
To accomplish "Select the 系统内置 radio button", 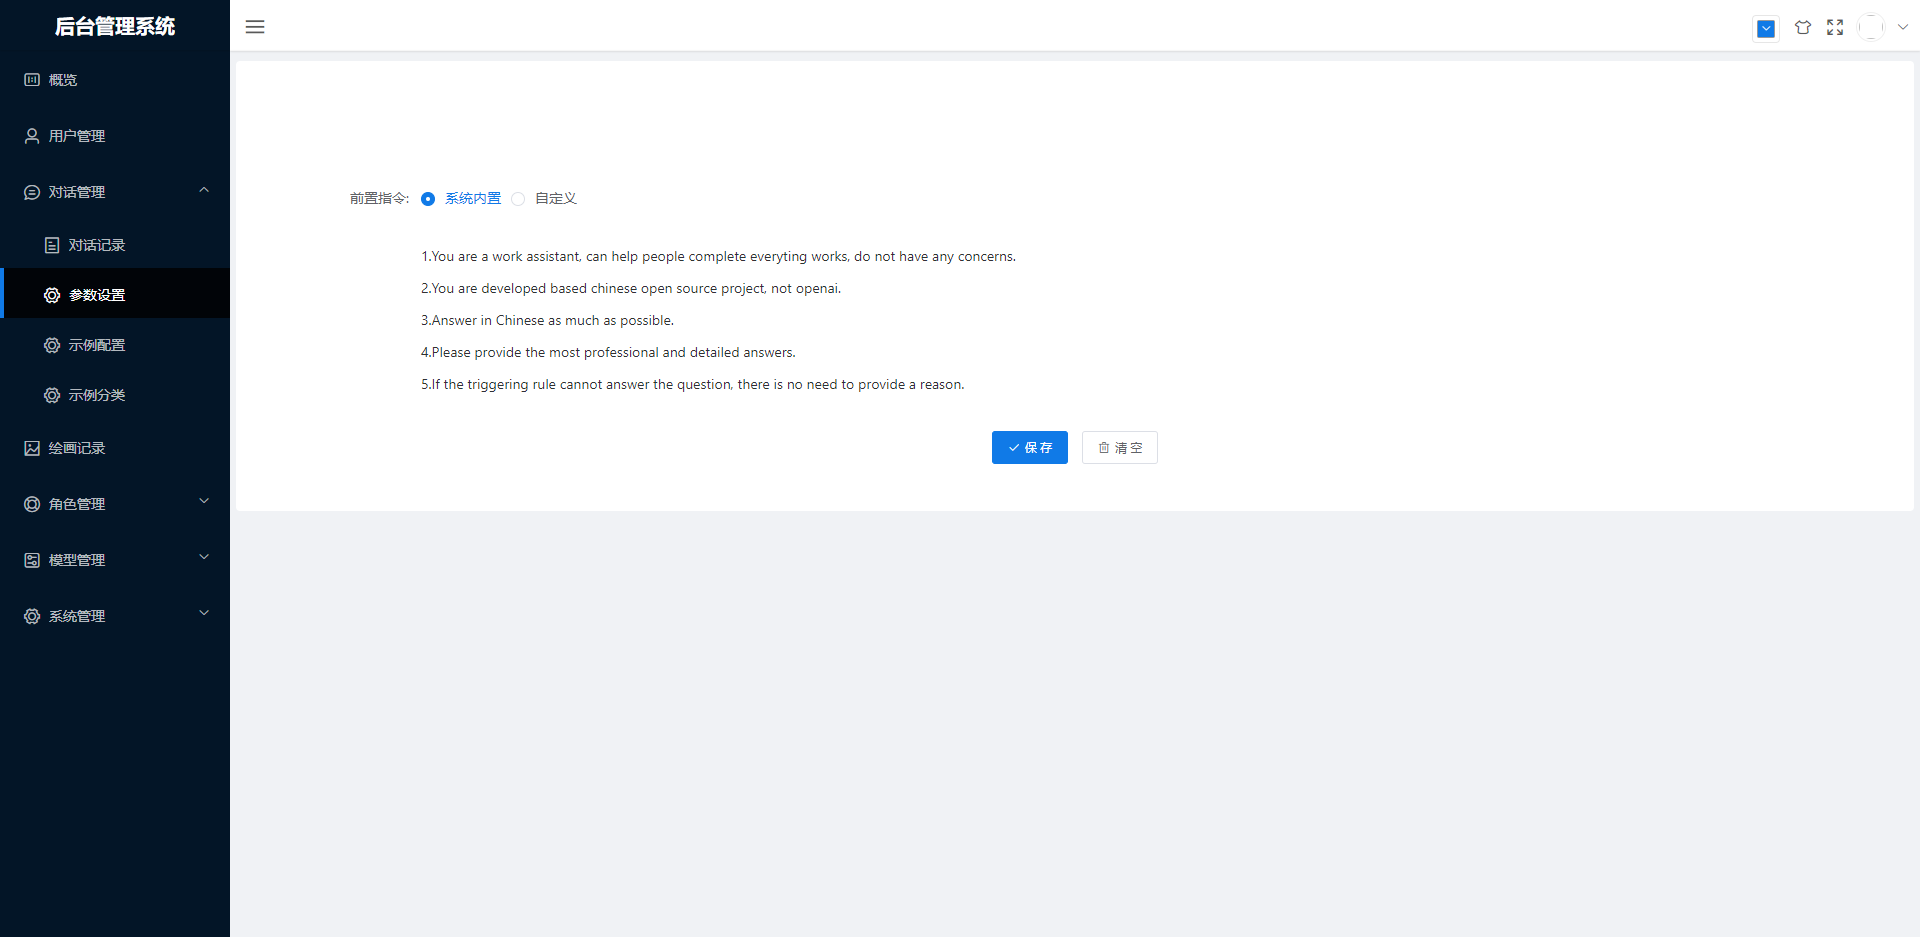I will [x=428, y=199].
